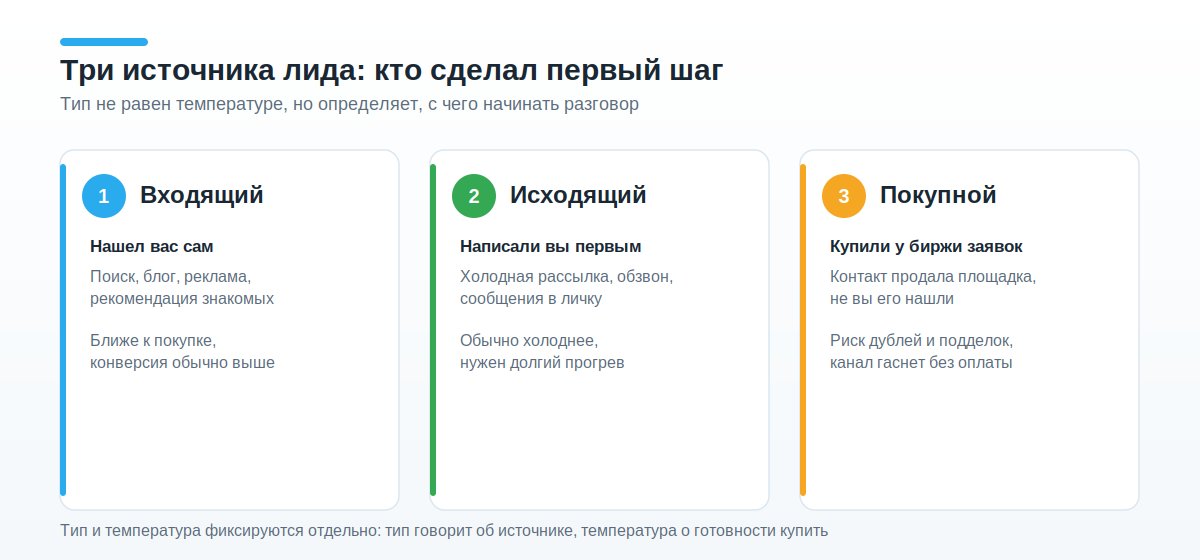Click the bold text Написали вы первым

pyautogui.click(x=550, y=246)
